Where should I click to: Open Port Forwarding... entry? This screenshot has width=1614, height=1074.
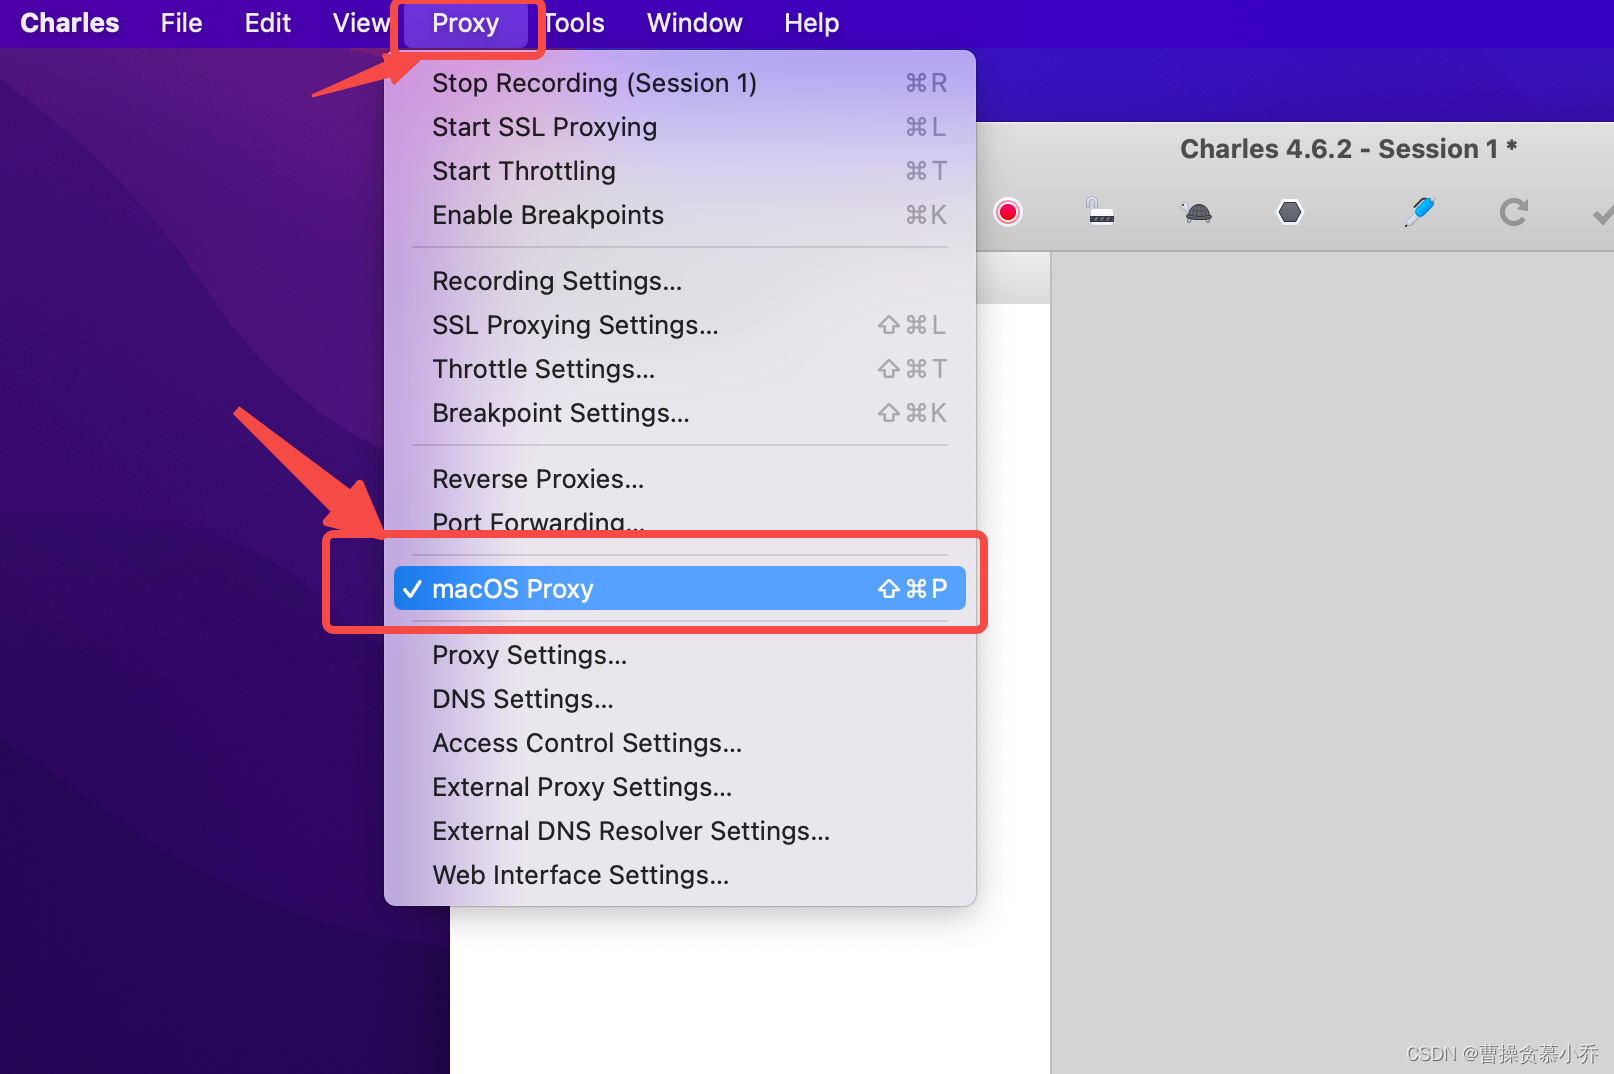tap(680, 521)
